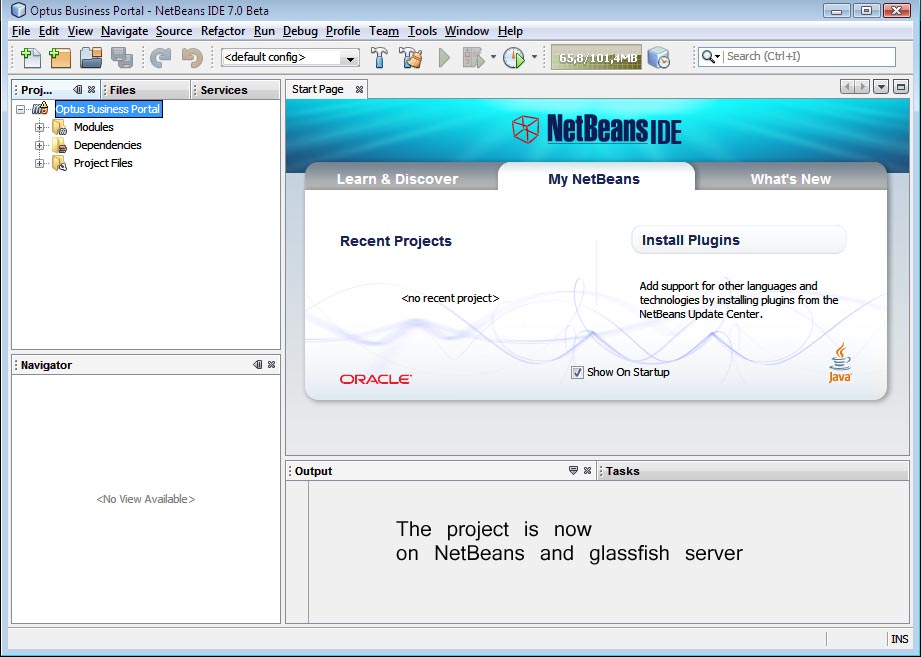921x657 pixels.
Task: Expand the Dependencies tree node
Action: coord(40,145)
